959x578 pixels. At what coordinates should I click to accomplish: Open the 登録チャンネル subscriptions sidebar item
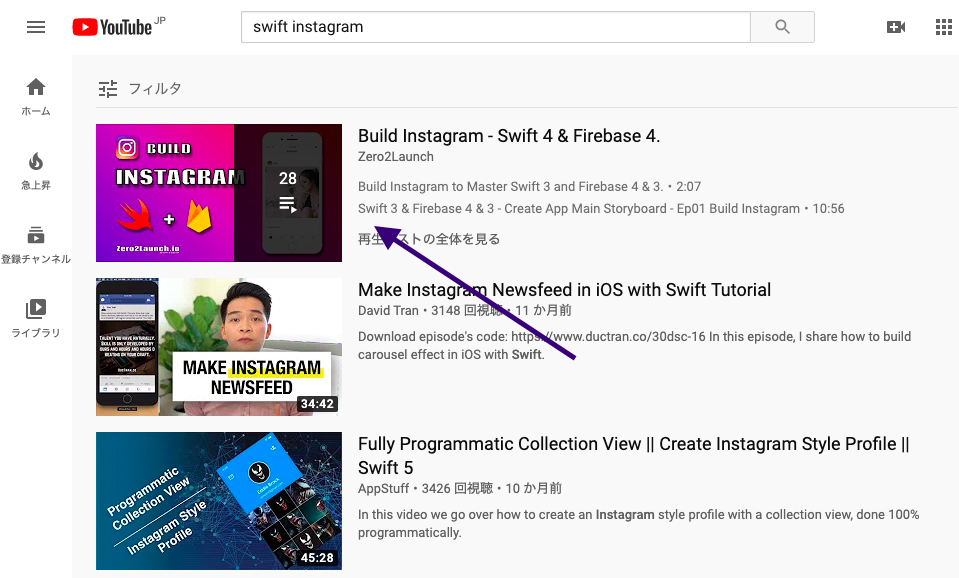[36, 245]
